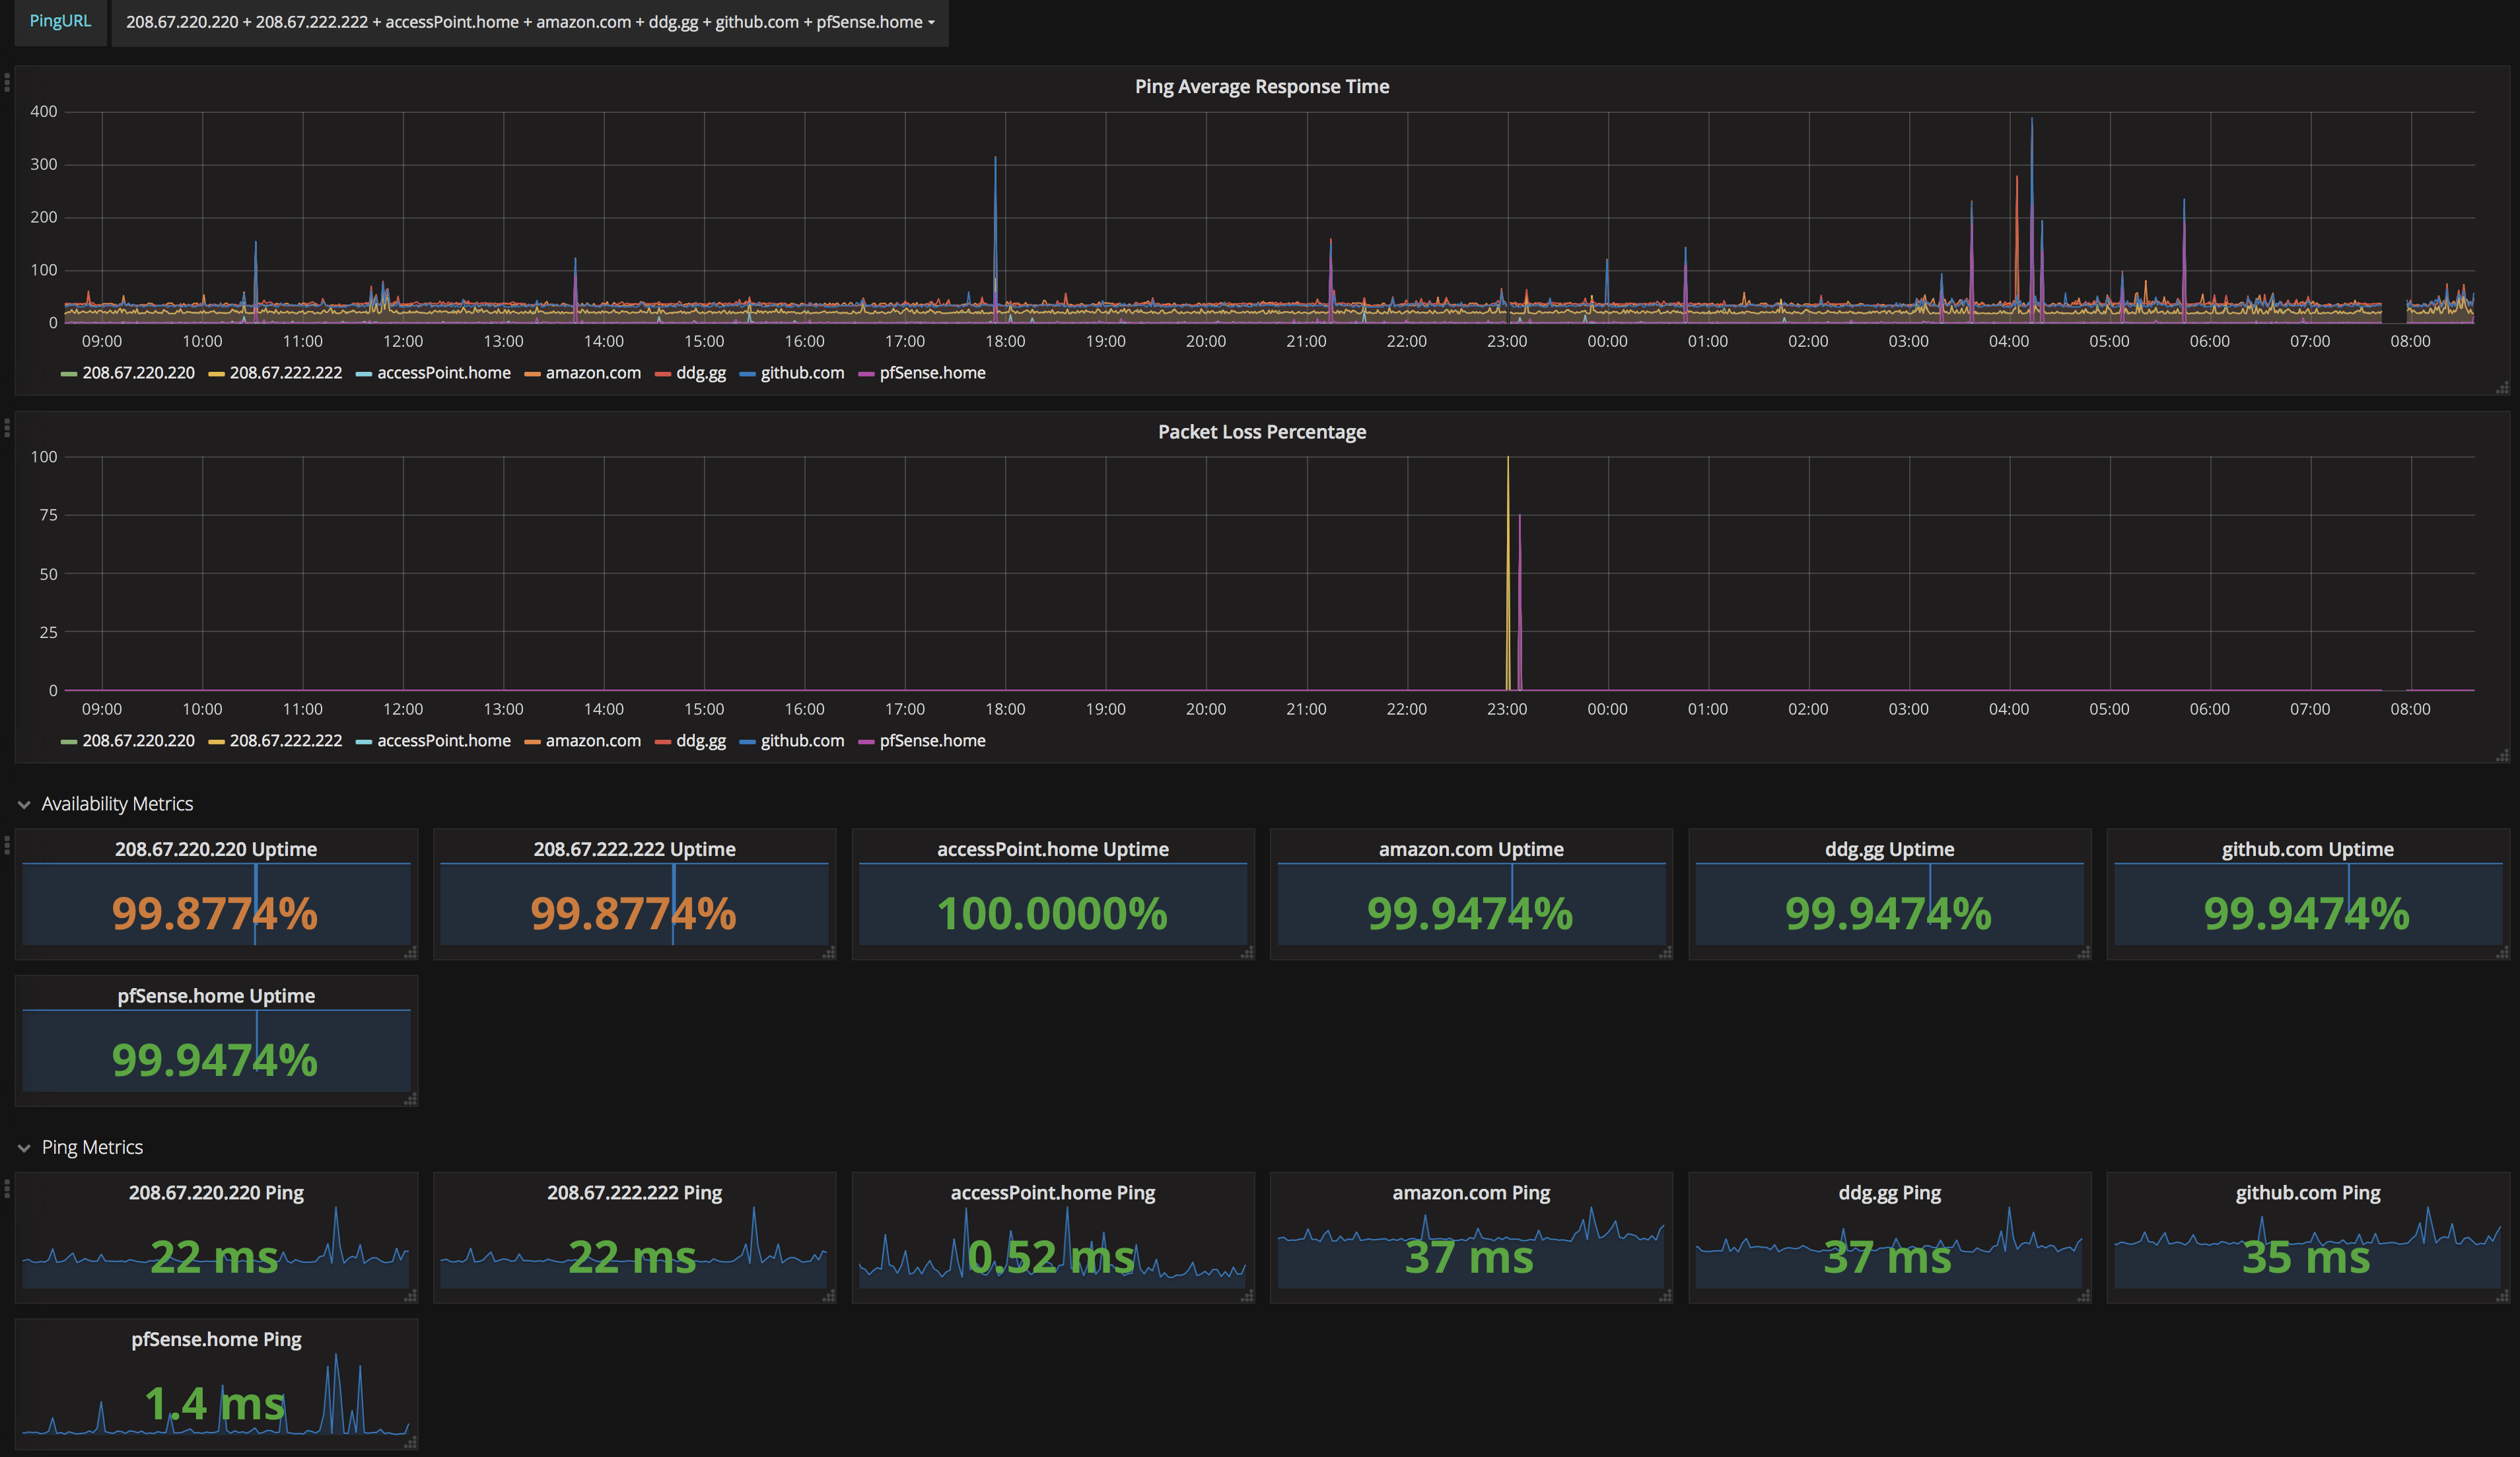Viewport: 2520px width, 1457px height.
Task: Click github.com Ping panel resize corner
Action: 2502,1296
